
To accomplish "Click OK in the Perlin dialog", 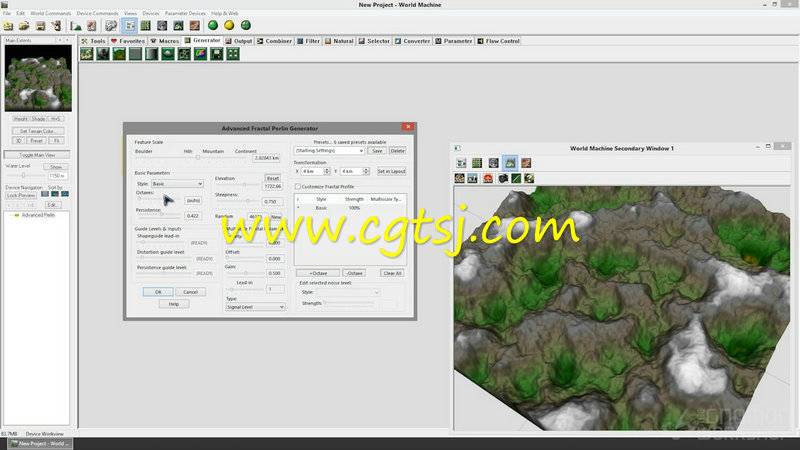I will pos(158,292).
